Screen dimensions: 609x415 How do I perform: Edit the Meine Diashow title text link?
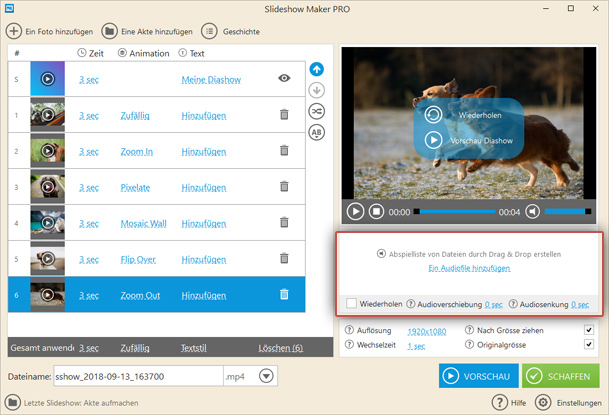(211, 80)
